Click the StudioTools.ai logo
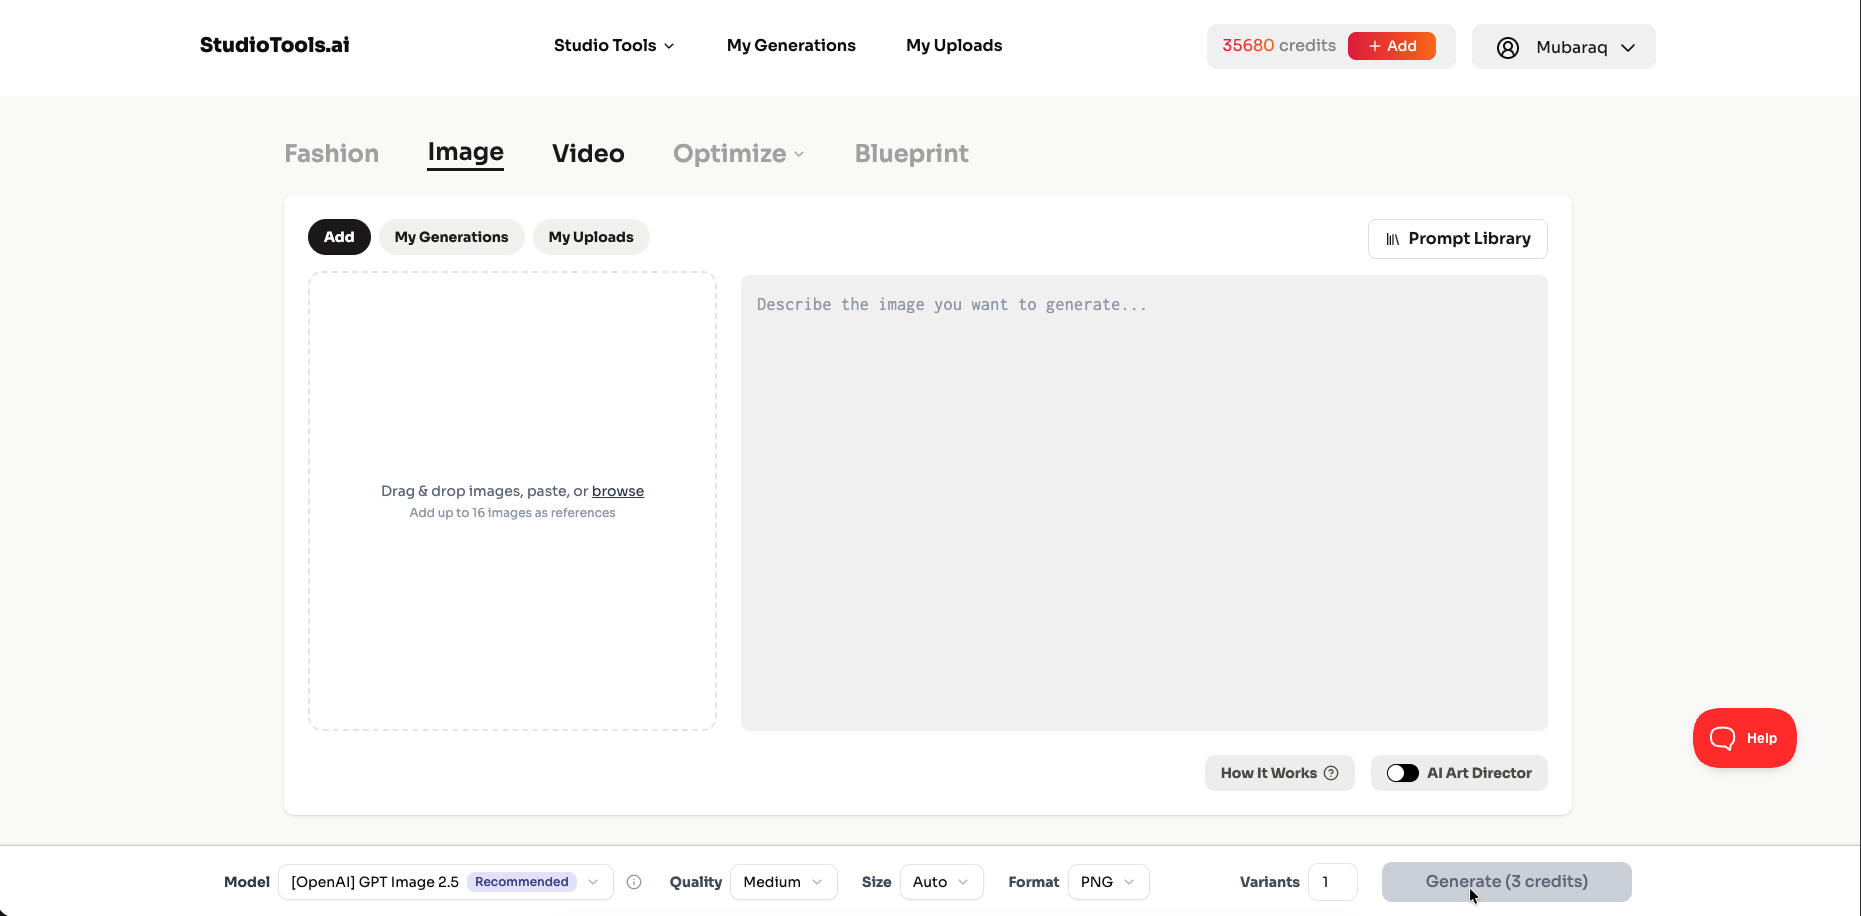This screenshot has width=1861, height=916. (x=275, y=45)
